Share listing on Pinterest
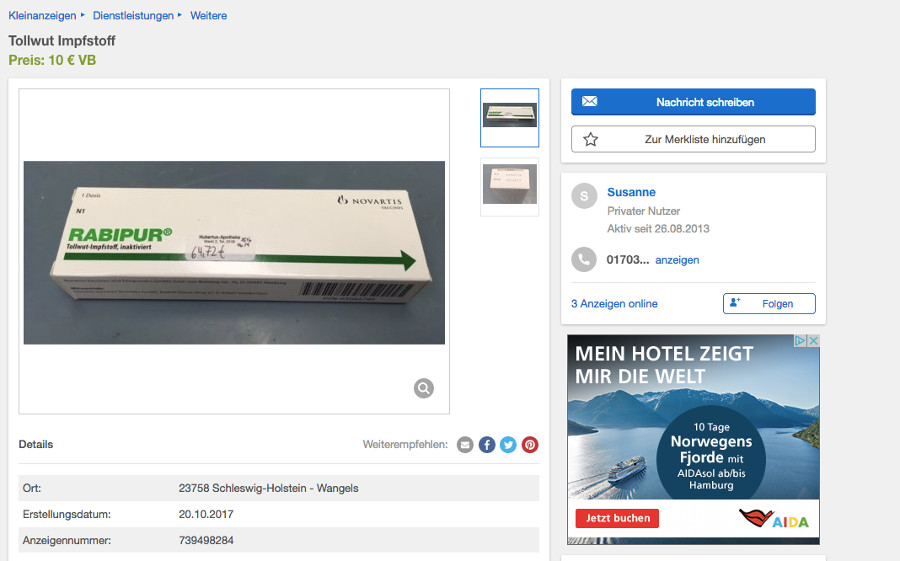Image resolution: width=900 pixels, height=561 pixels. (x=530, y=445)
